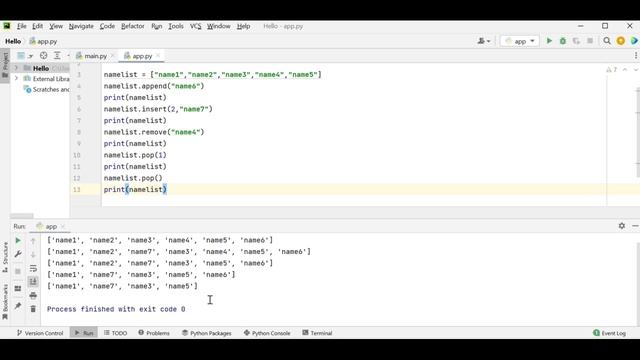
Task: Select the app.py editor tab
Action: coord(138,56)
